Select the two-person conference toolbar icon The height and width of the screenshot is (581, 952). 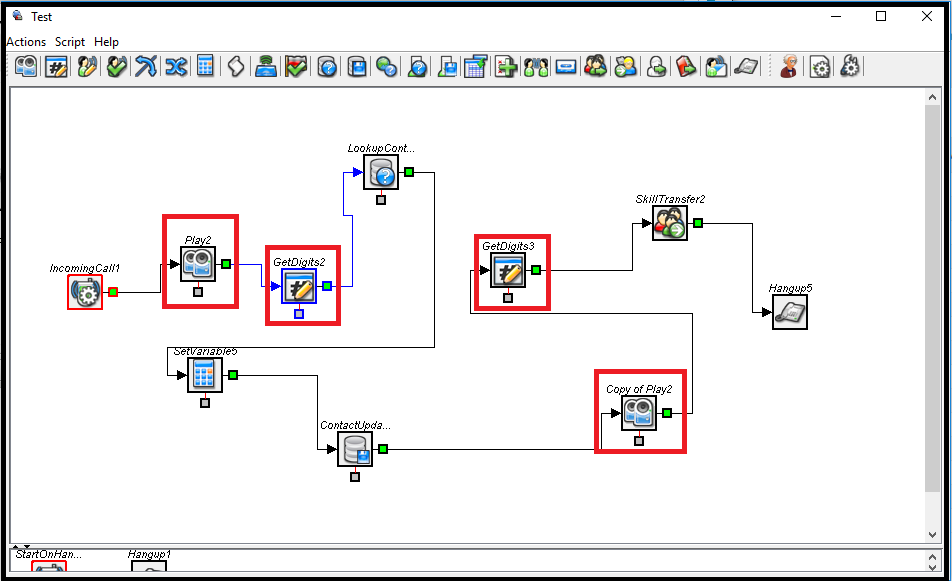click(x=536, y=66)
